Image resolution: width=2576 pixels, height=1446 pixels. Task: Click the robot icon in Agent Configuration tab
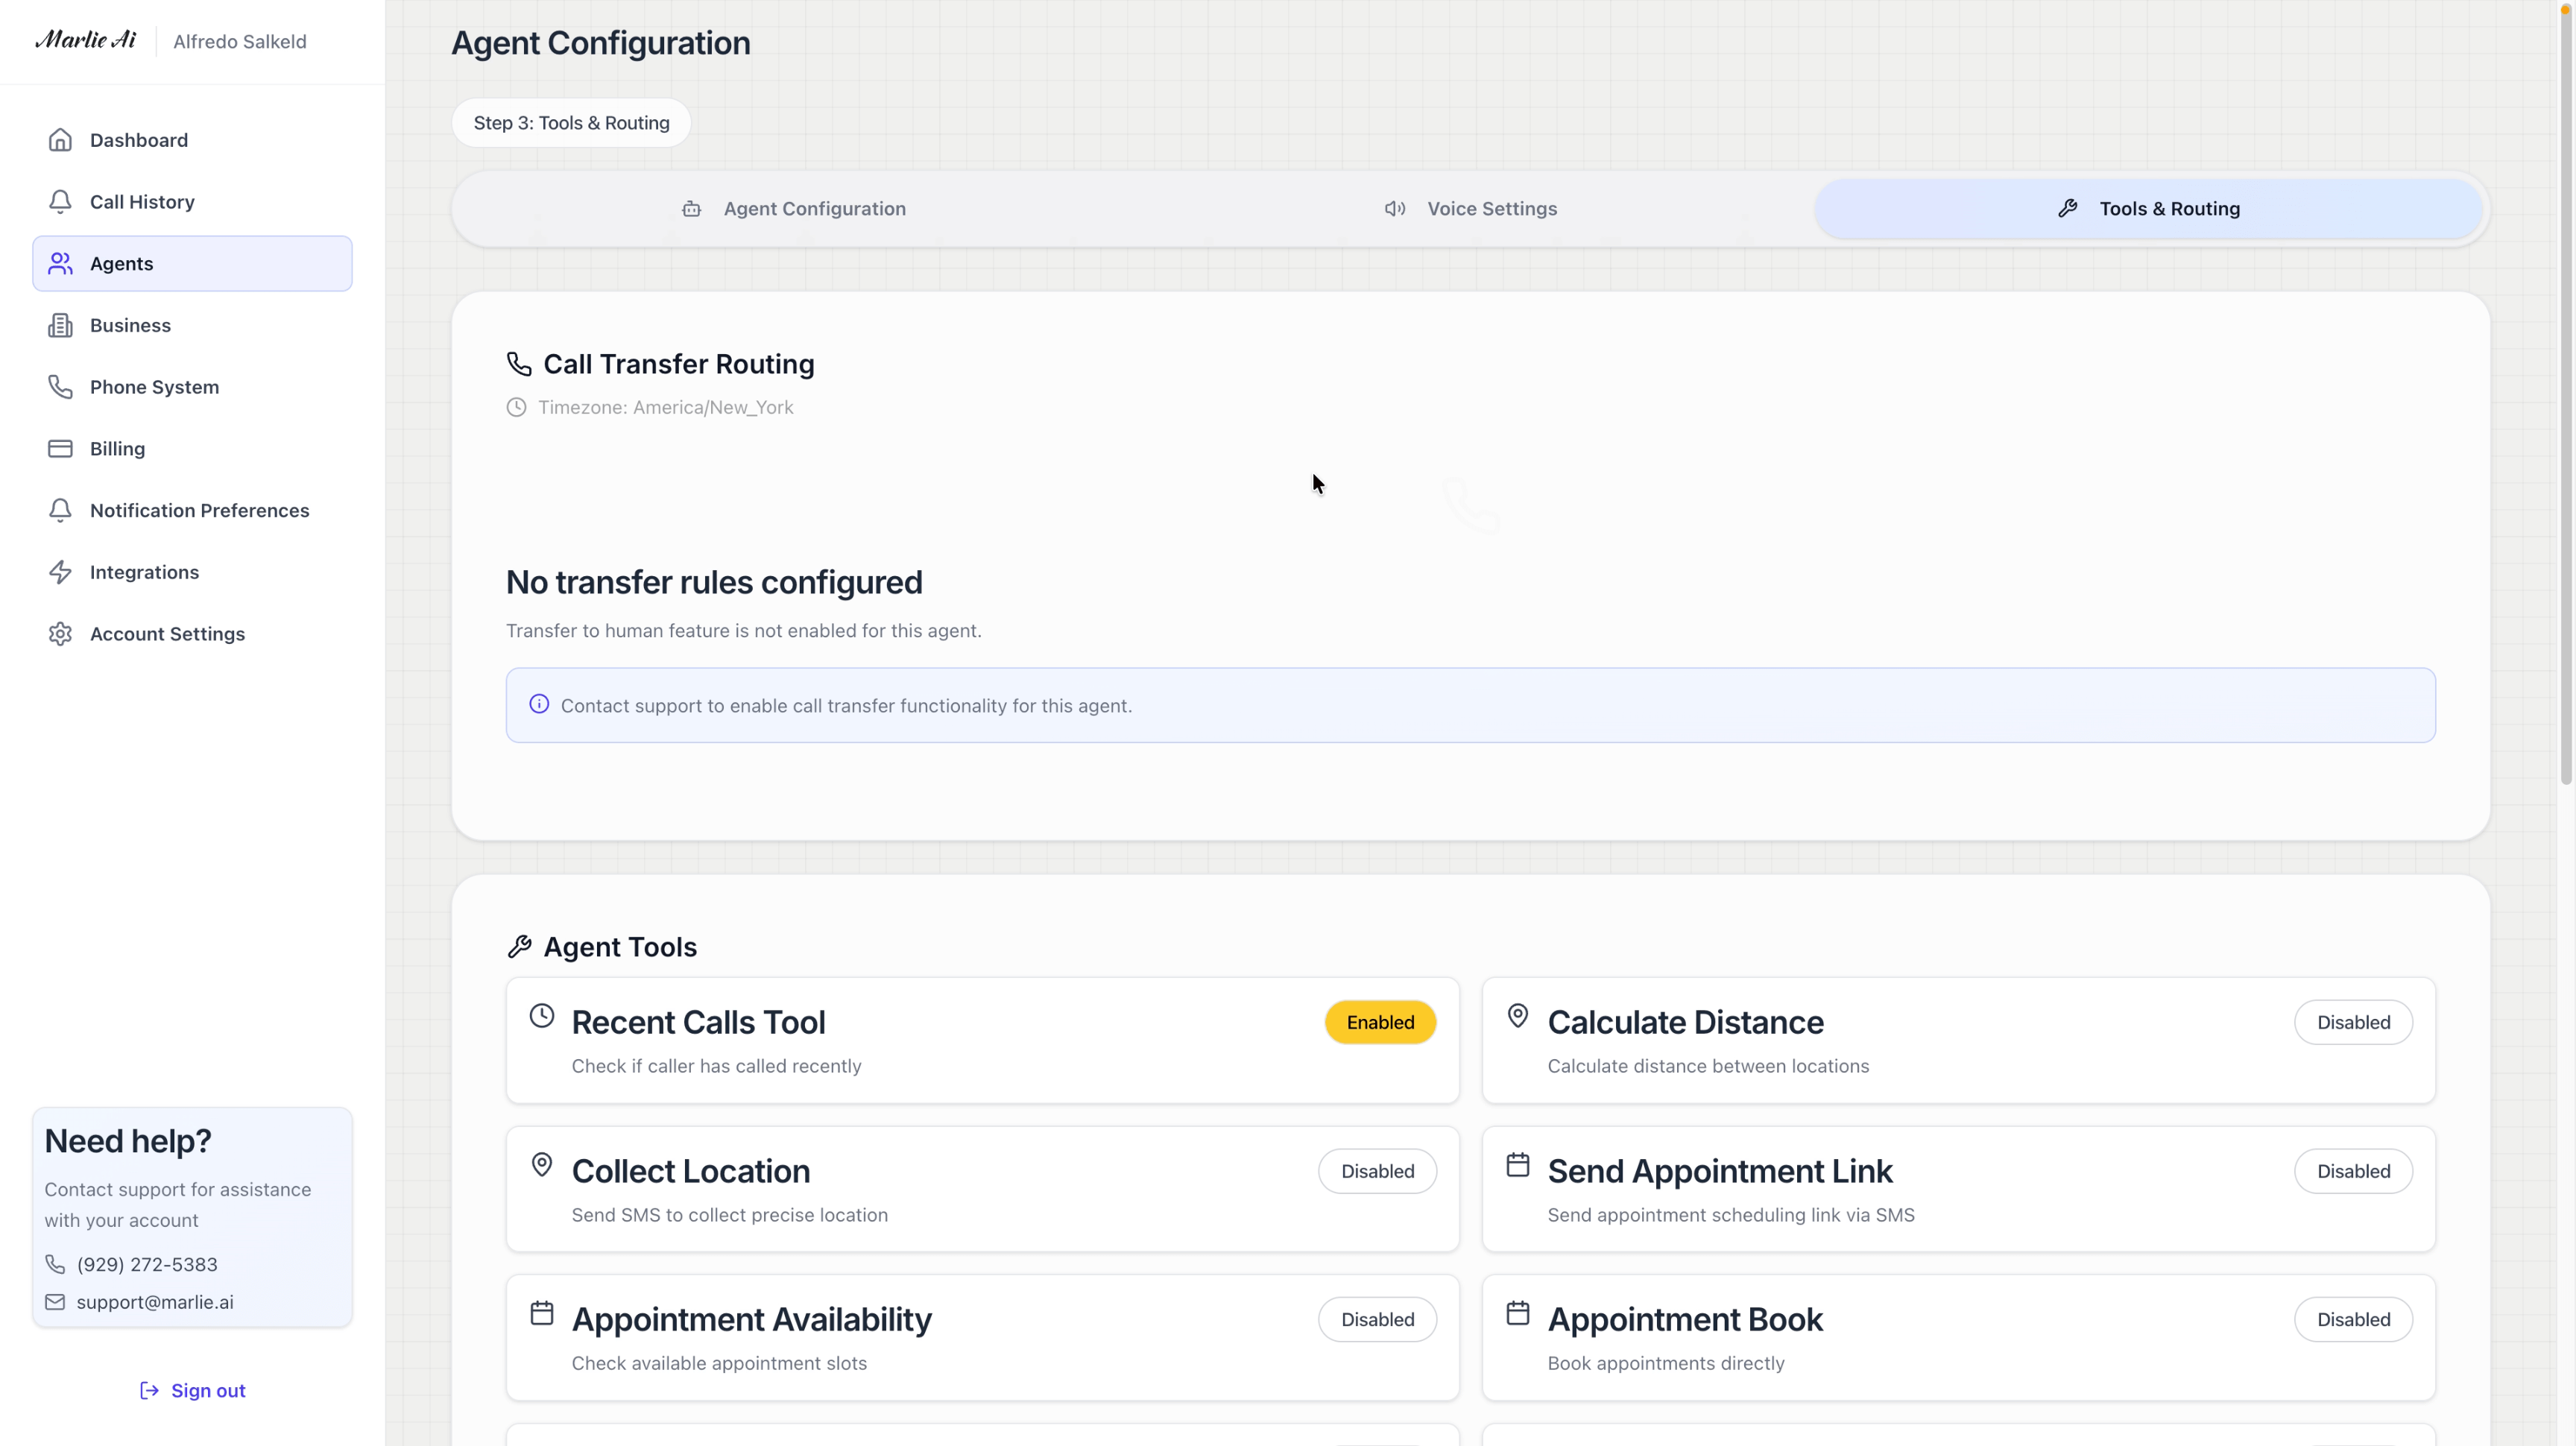(691, 209)
